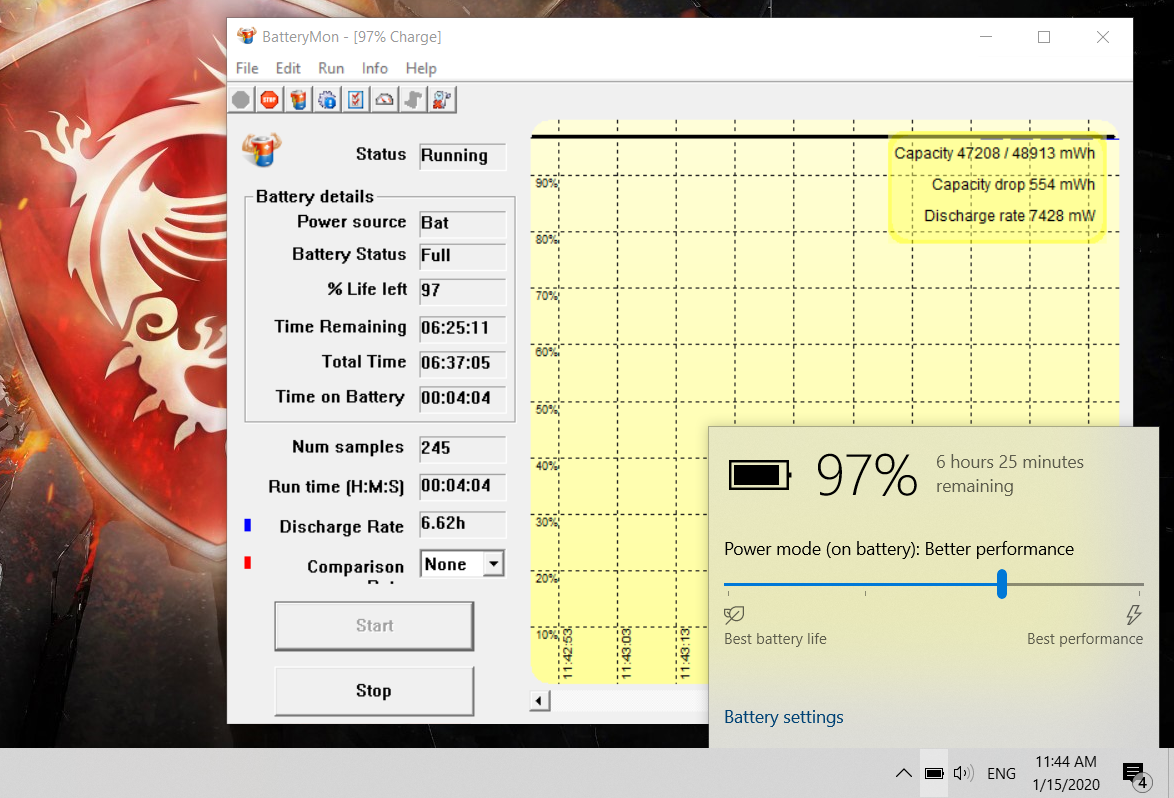Click the Power source field showing Bat

click(x=463, y=223)
